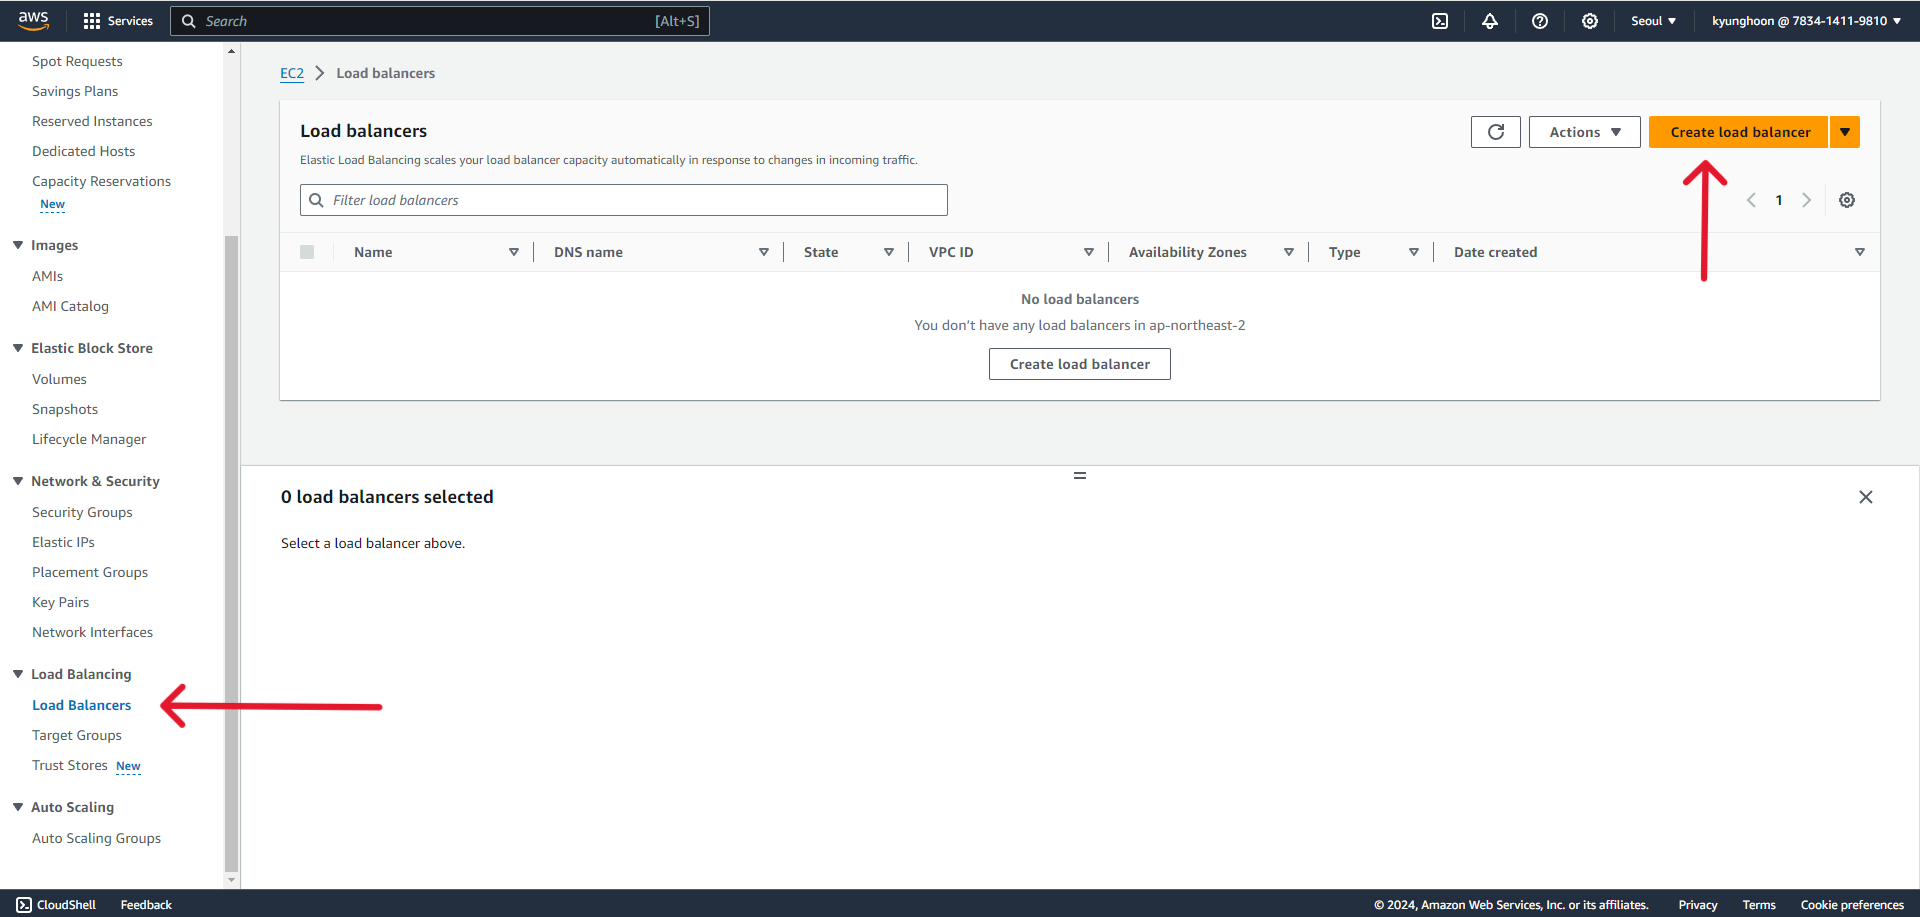Open Reserved Instances in sidebar

tap(92, 121)
